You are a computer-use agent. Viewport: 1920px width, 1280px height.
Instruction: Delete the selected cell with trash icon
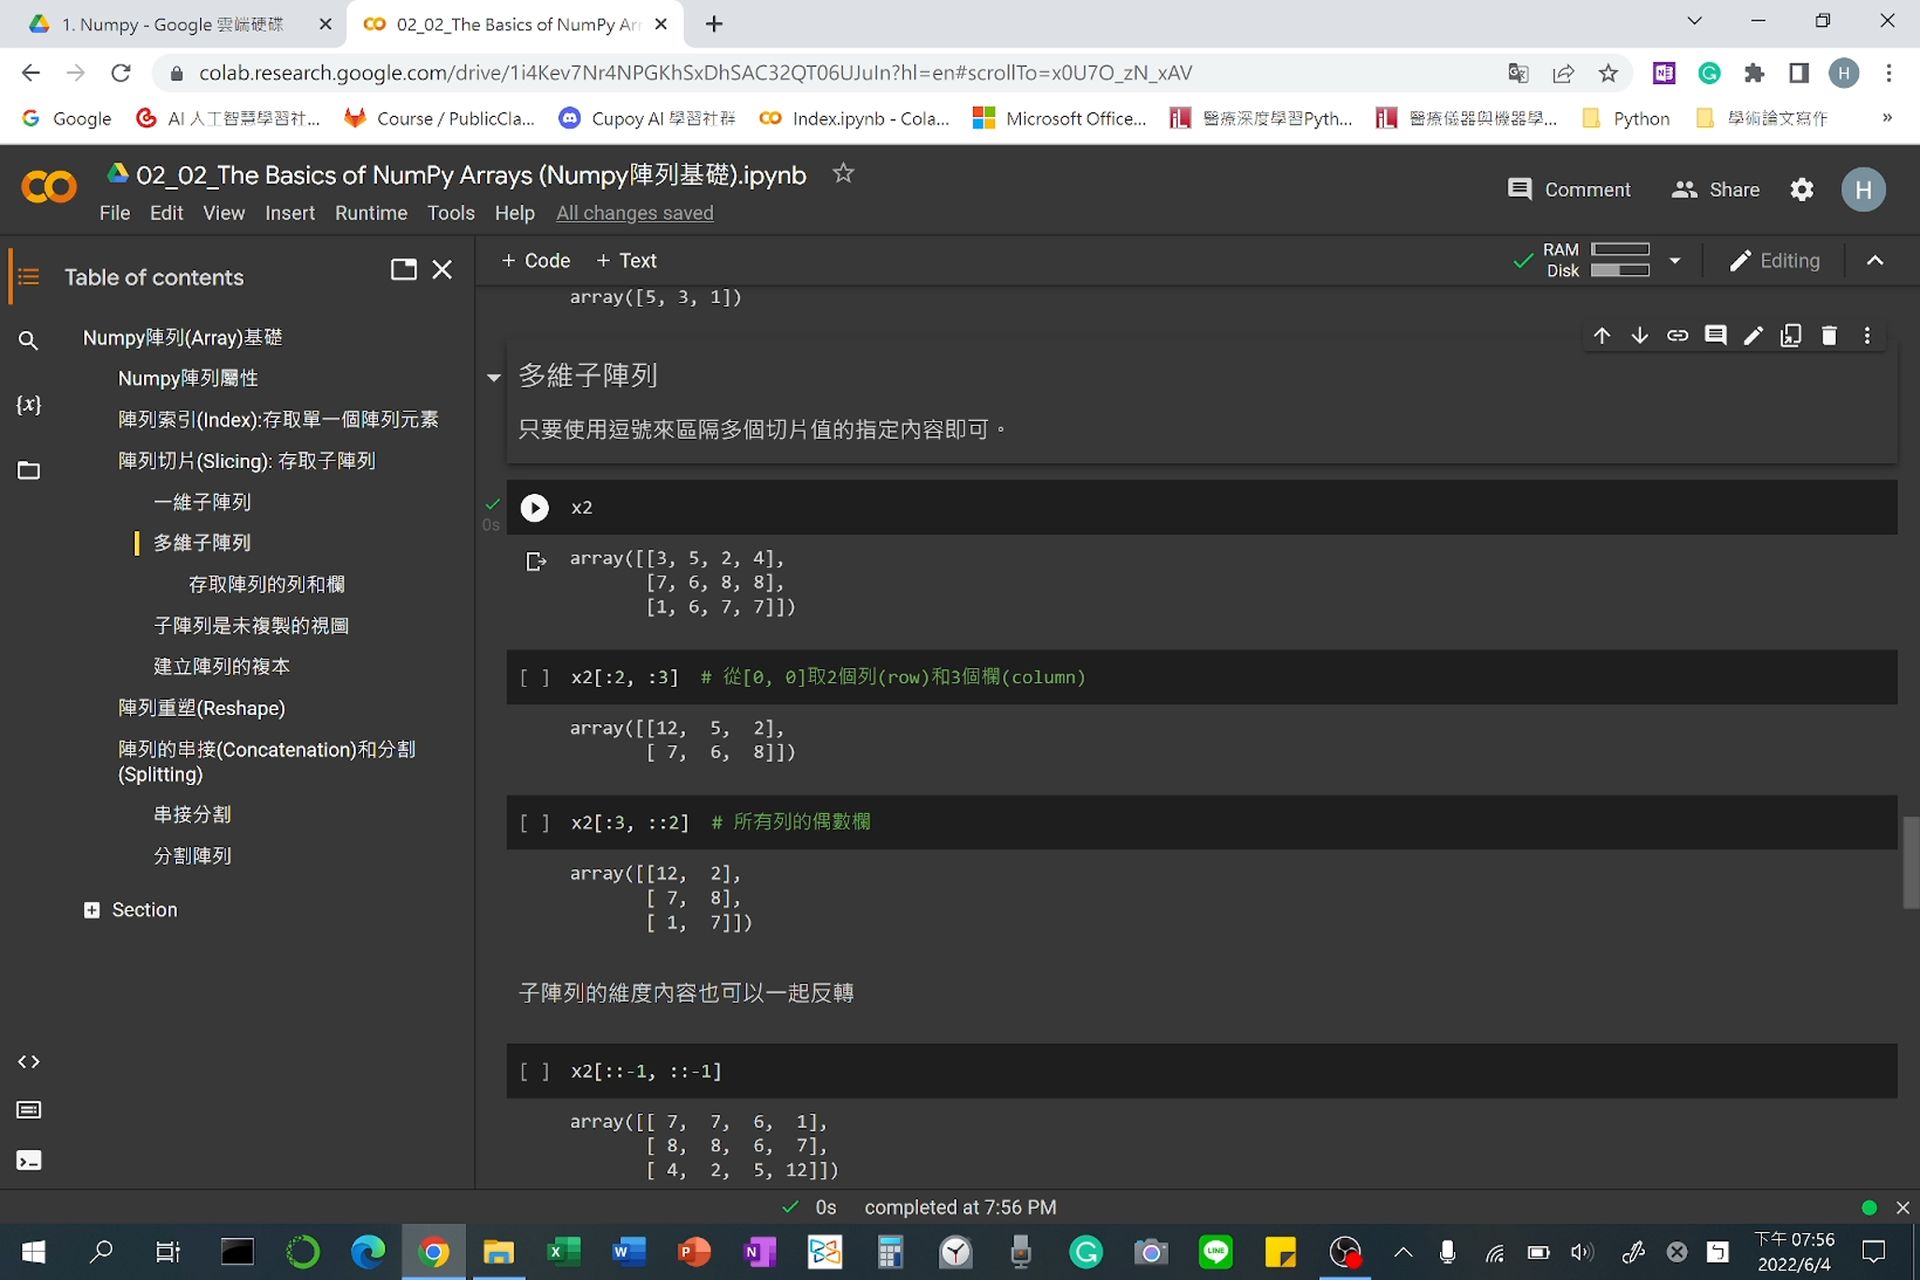[x=1829, y=335]
